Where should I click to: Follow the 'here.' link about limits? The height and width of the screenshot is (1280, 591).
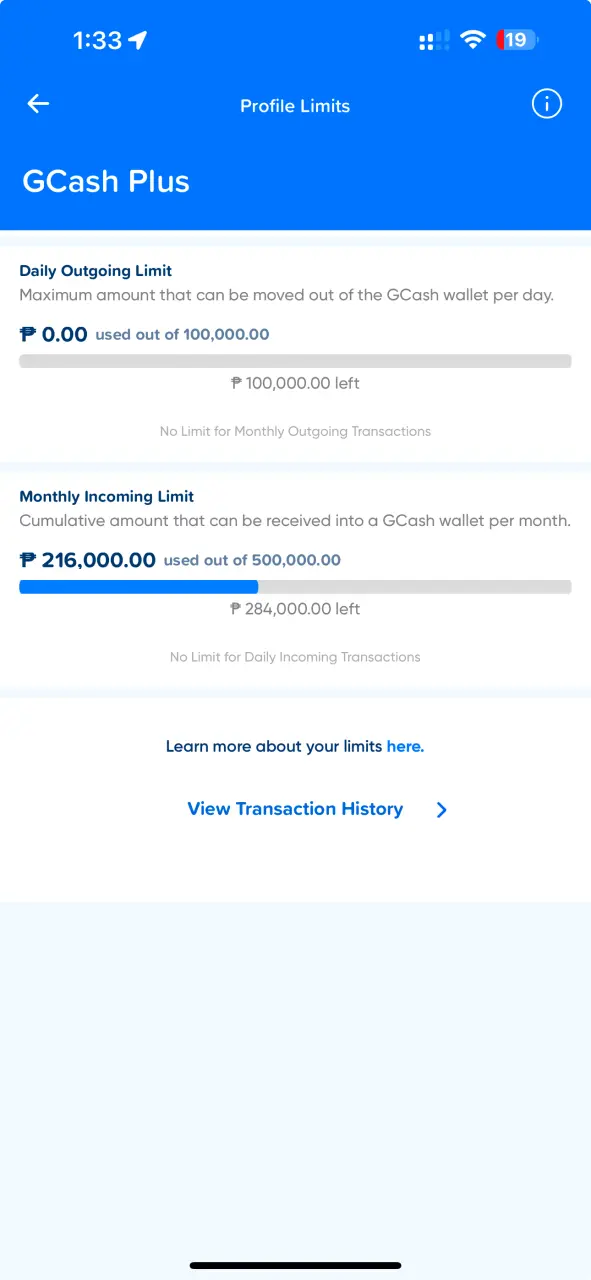click(405, 746)
